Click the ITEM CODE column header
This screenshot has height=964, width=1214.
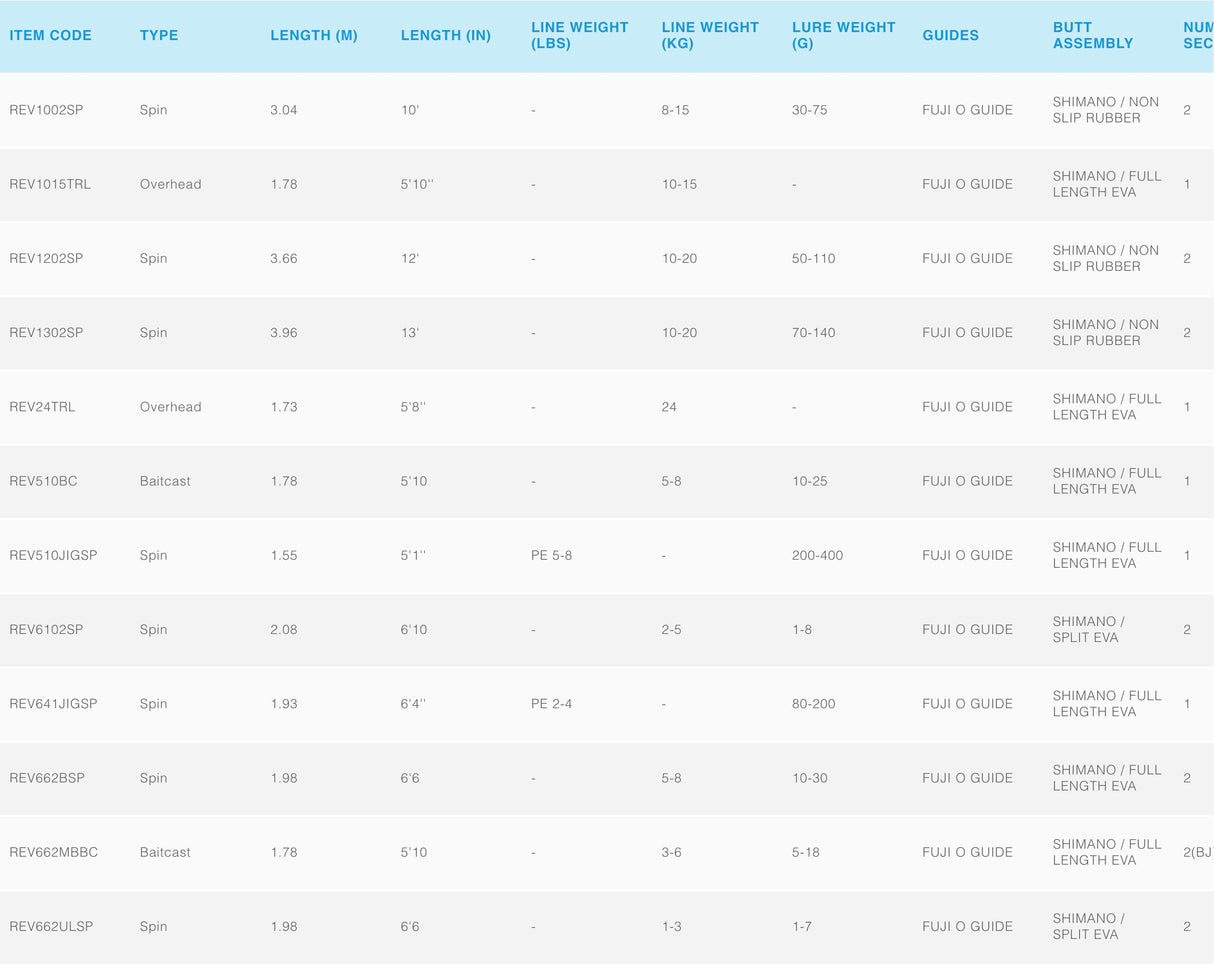click(50, 35)
